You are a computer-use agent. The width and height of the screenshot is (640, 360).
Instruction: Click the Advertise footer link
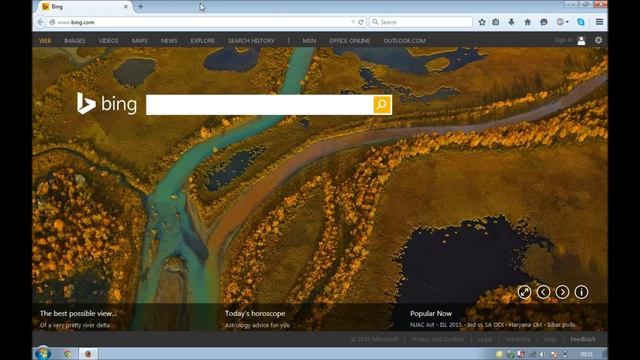tap(518, 340)
